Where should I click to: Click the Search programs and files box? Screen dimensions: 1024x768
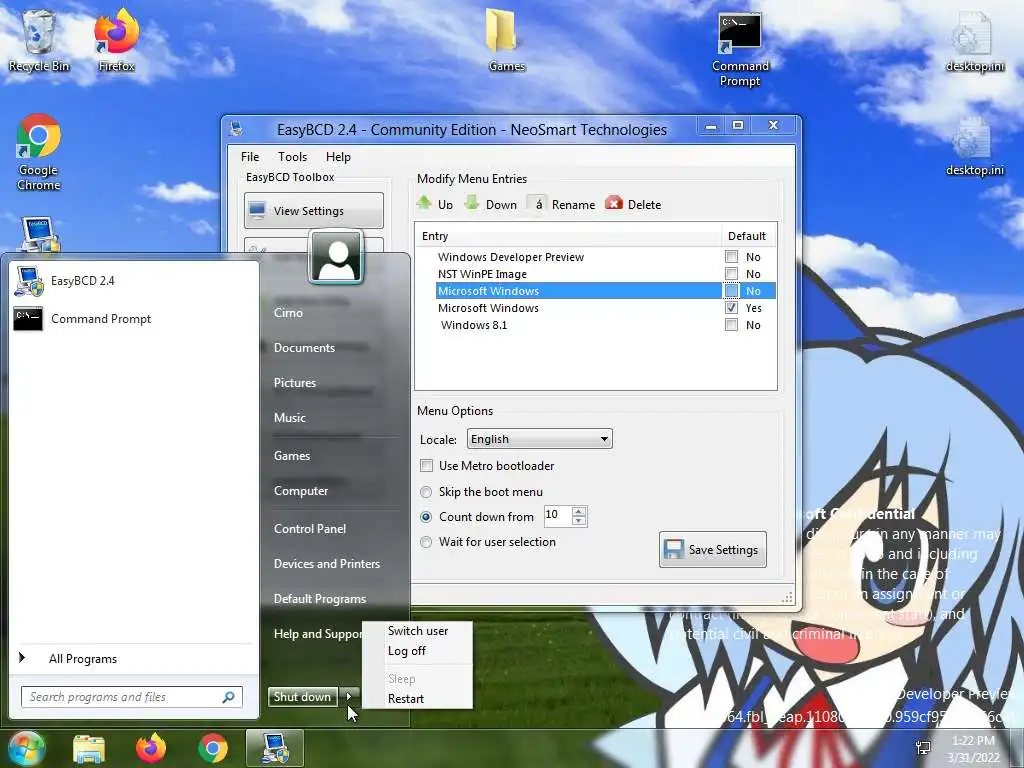(131, 697)
